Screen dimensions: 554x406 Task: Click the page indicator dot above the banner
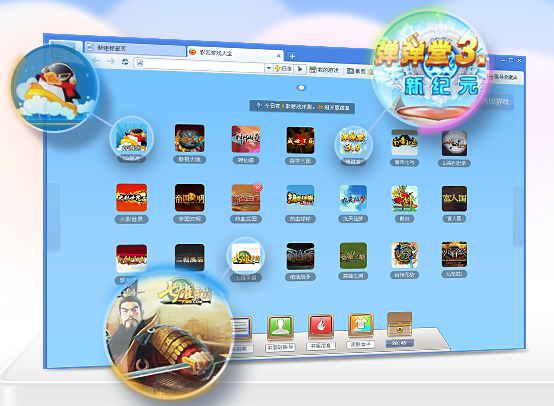point(301,88)
